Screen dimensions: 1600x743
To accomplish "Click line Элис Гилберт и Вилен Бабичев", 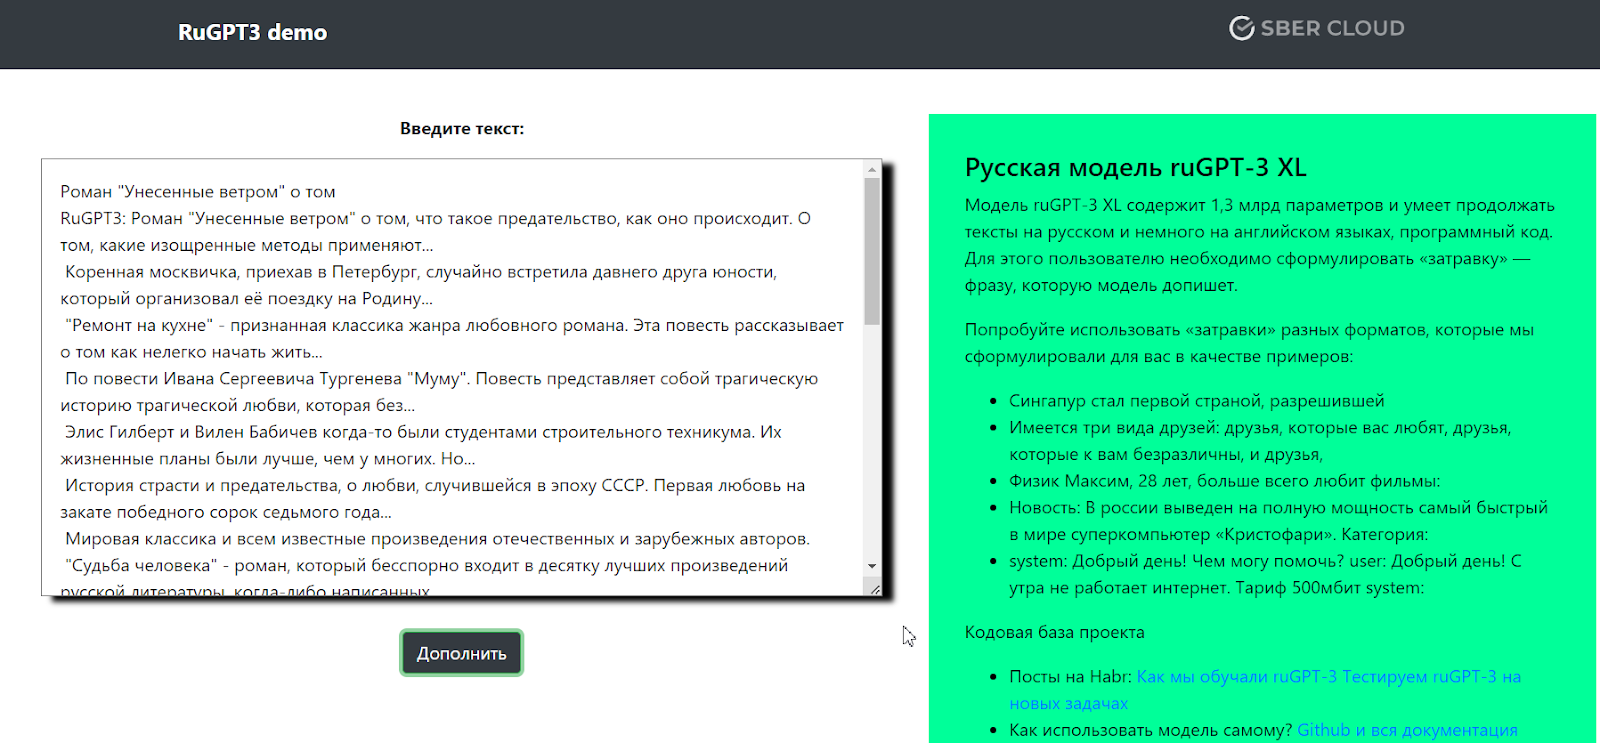I will [x=421, y=445].
